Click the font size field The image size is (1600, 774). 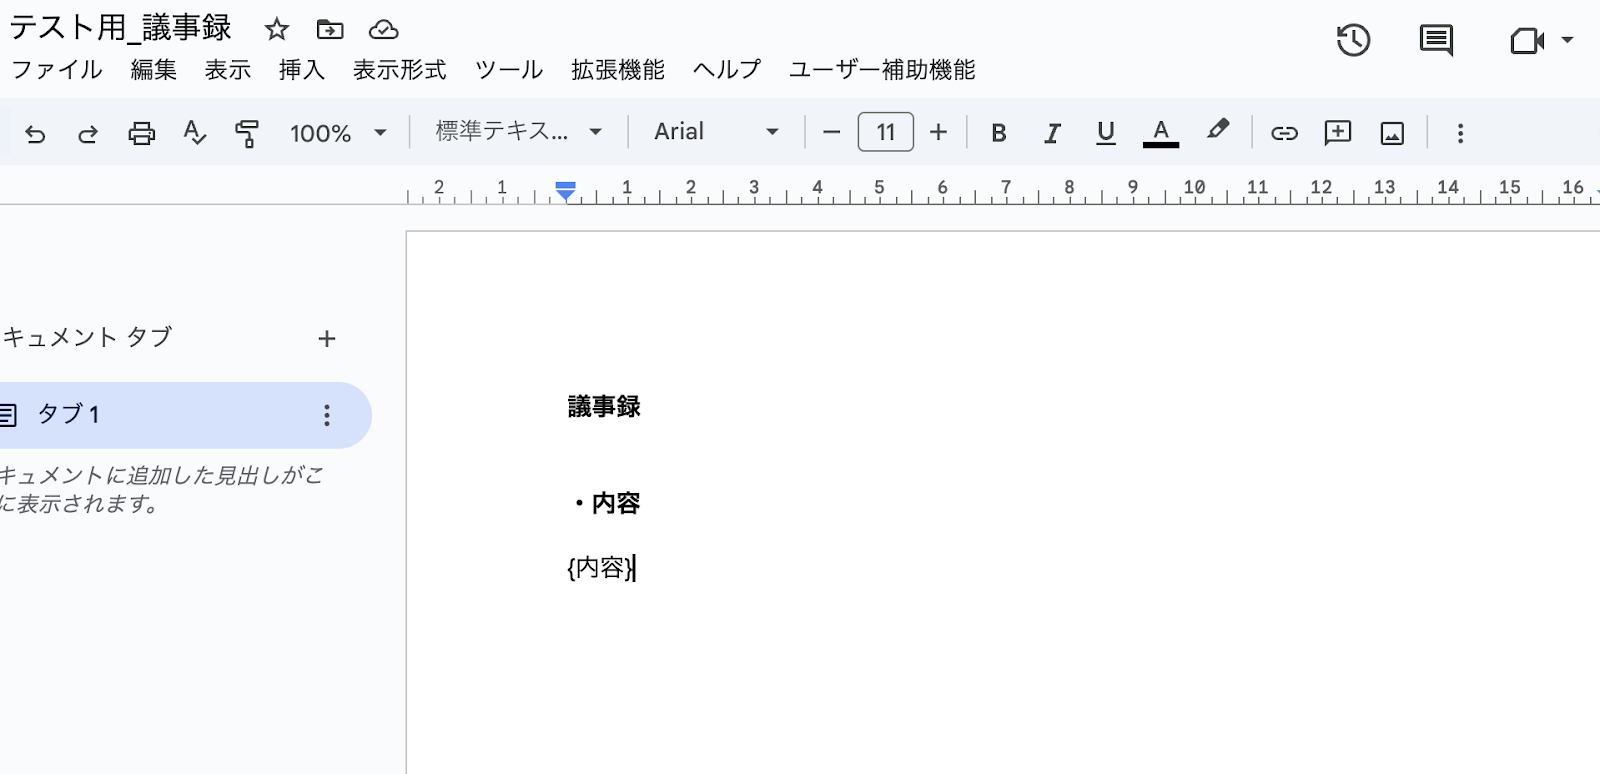point(885,132)
